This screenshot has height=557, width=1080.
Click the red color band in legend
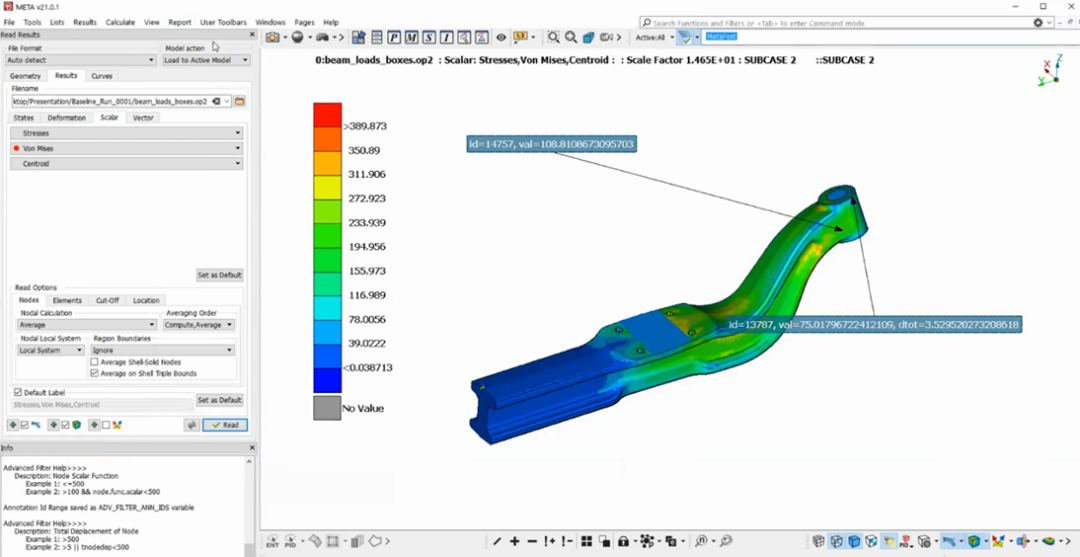tap(327, 115)
